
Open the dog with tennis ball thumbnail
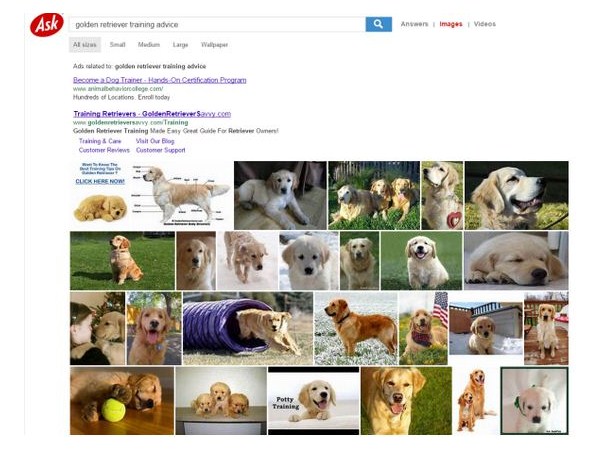tap(121, 400)
